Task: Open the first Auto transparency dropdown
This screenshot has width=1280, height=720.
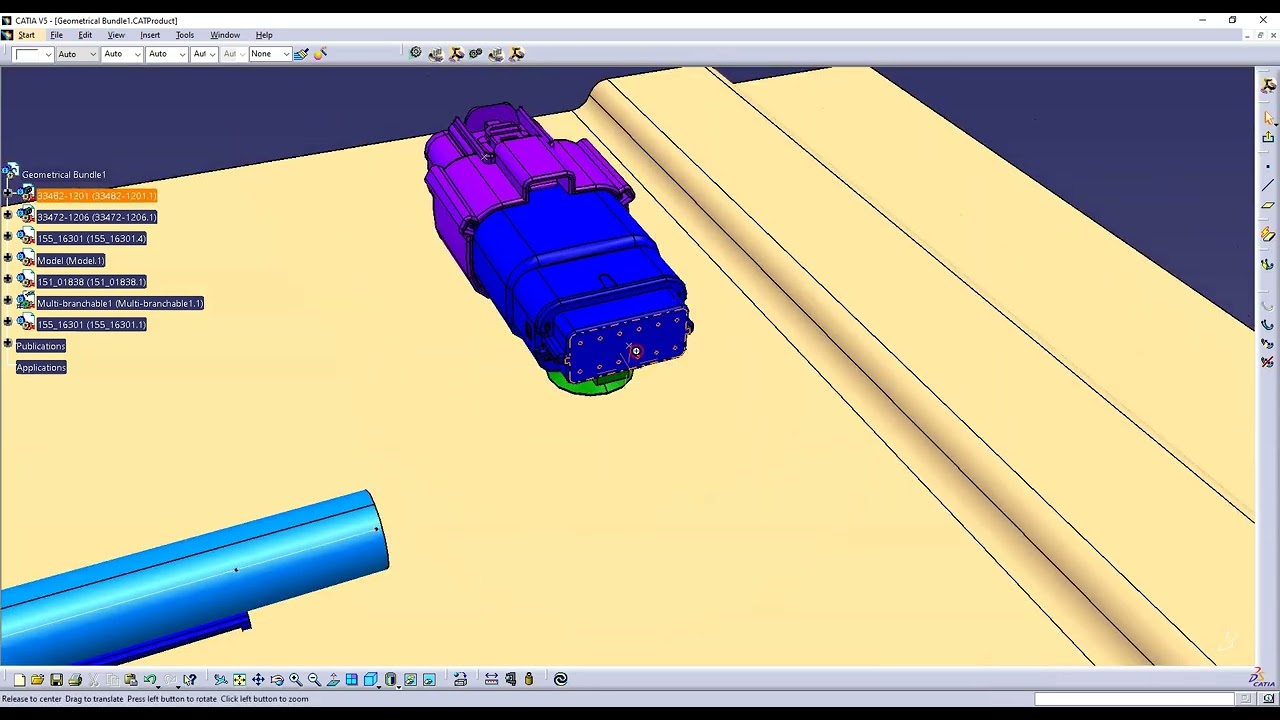Action: point(76,54)
